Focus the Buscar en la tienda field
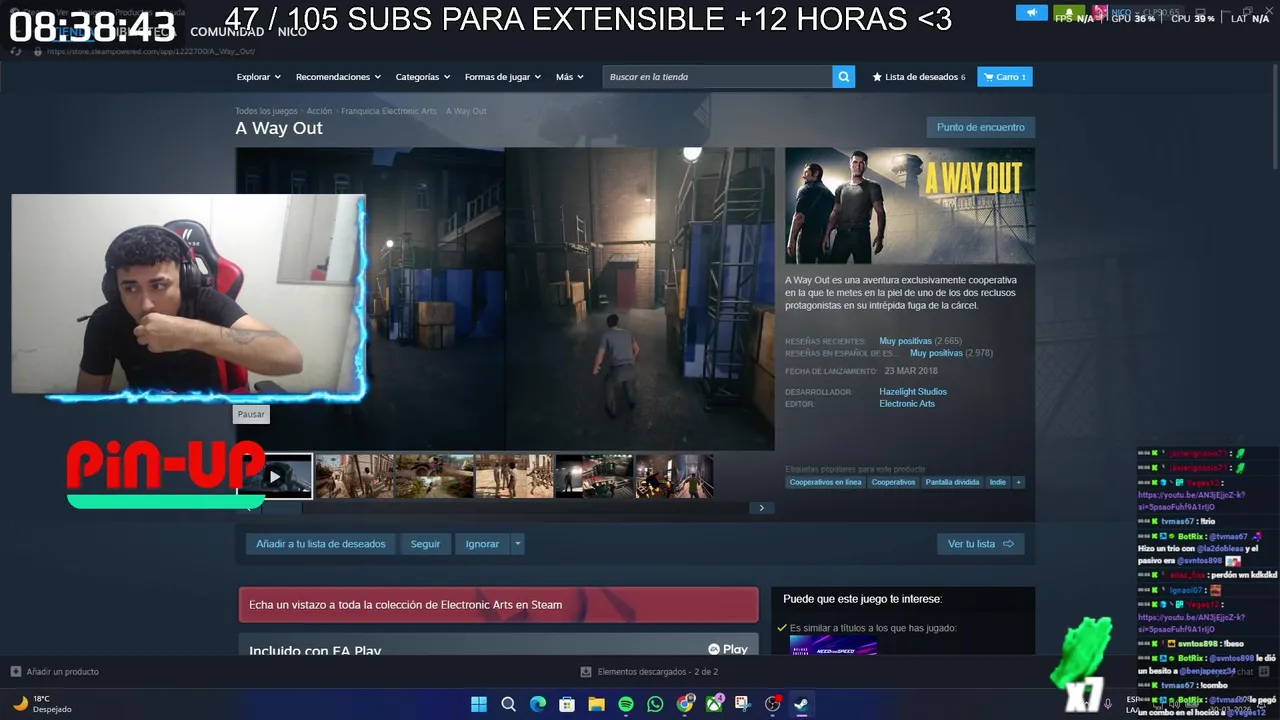1280x720 pixels. pyautogui.click(x=717, y=77)
